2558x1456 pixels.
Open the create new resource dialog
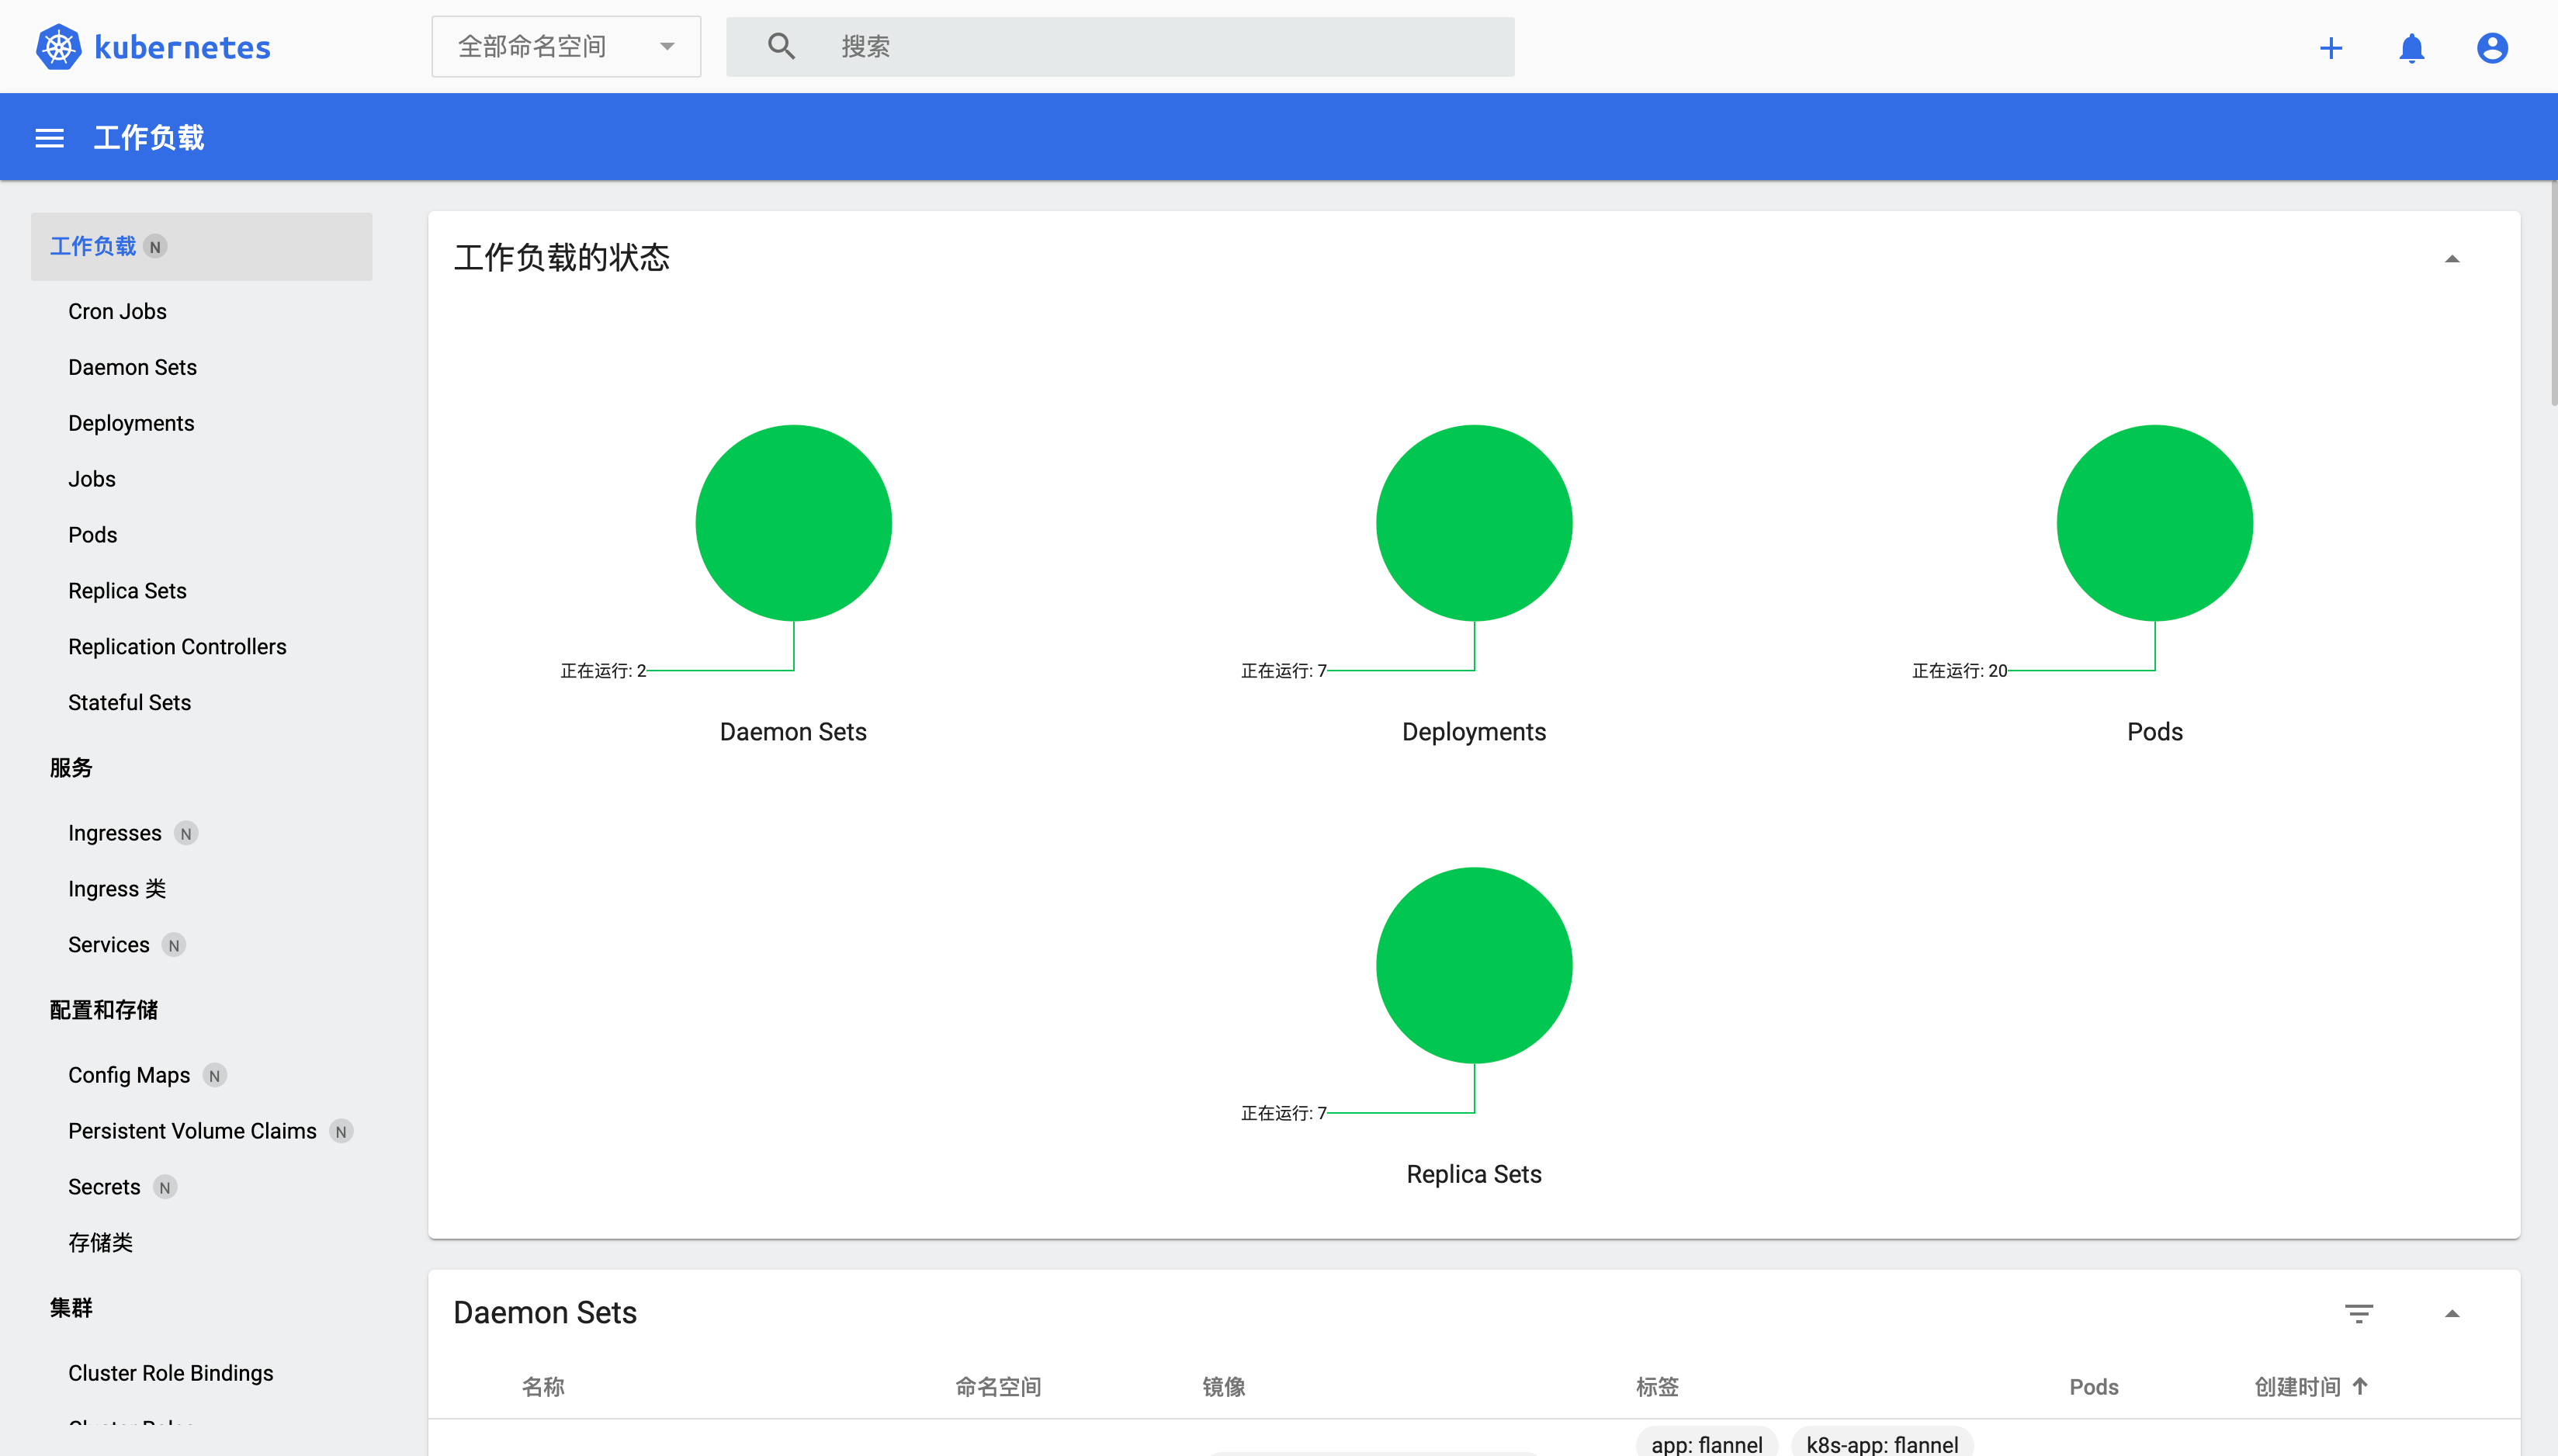[2330, 47]
